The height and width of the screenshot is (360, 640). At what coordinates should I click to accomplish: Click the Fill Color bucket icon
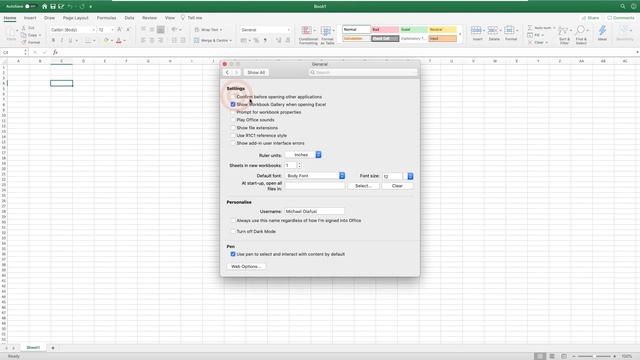point(106,40)
